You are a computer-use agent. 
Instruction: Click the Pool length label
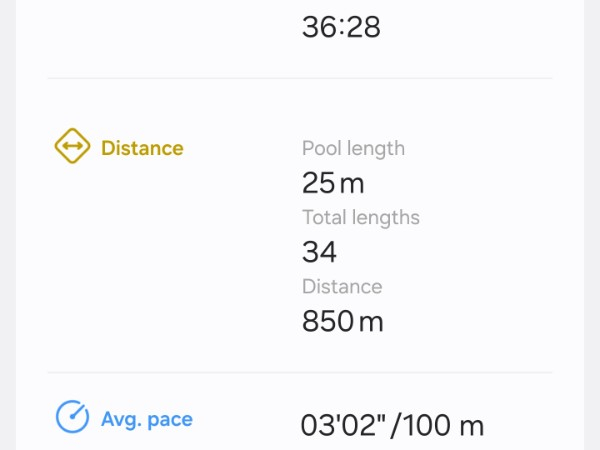tap(353, 148)
